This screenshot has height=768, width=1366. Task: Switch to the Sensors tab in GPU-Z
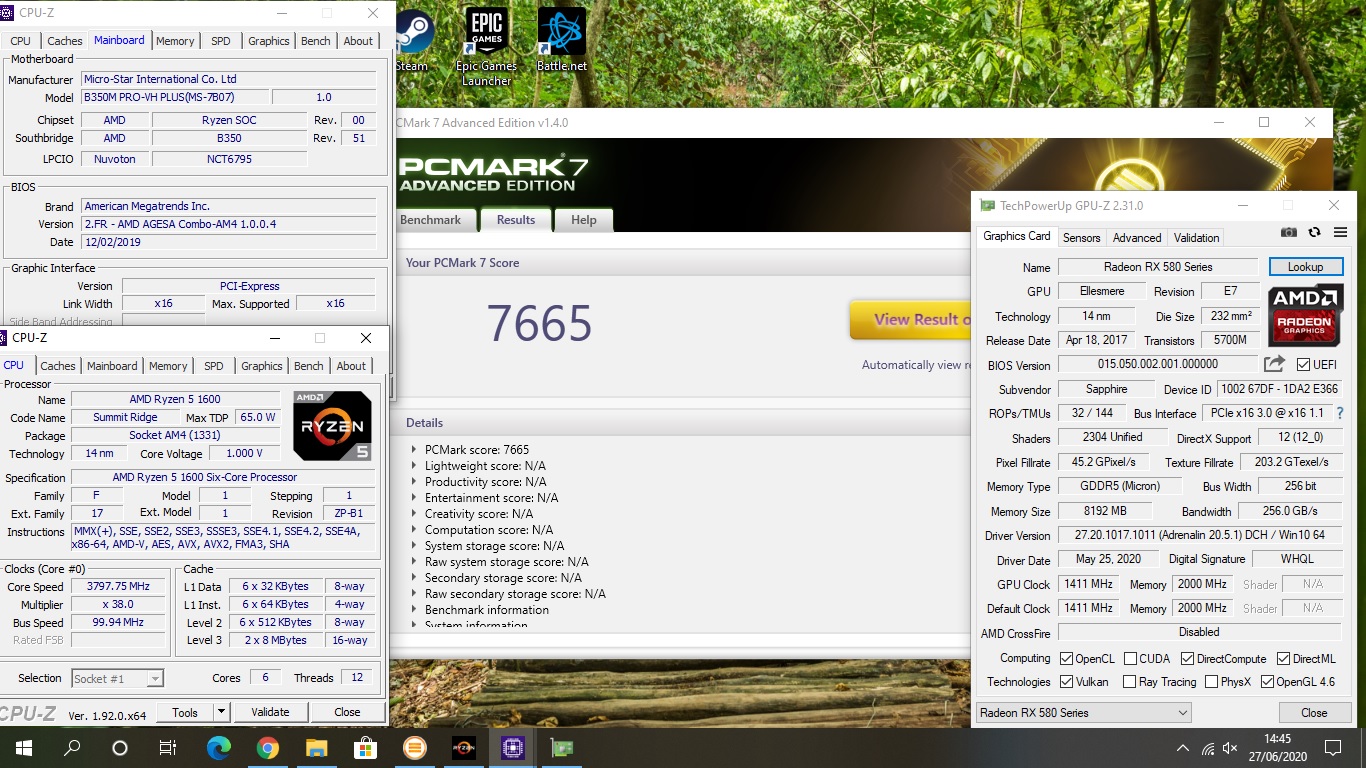click(x=1081, y=238)
